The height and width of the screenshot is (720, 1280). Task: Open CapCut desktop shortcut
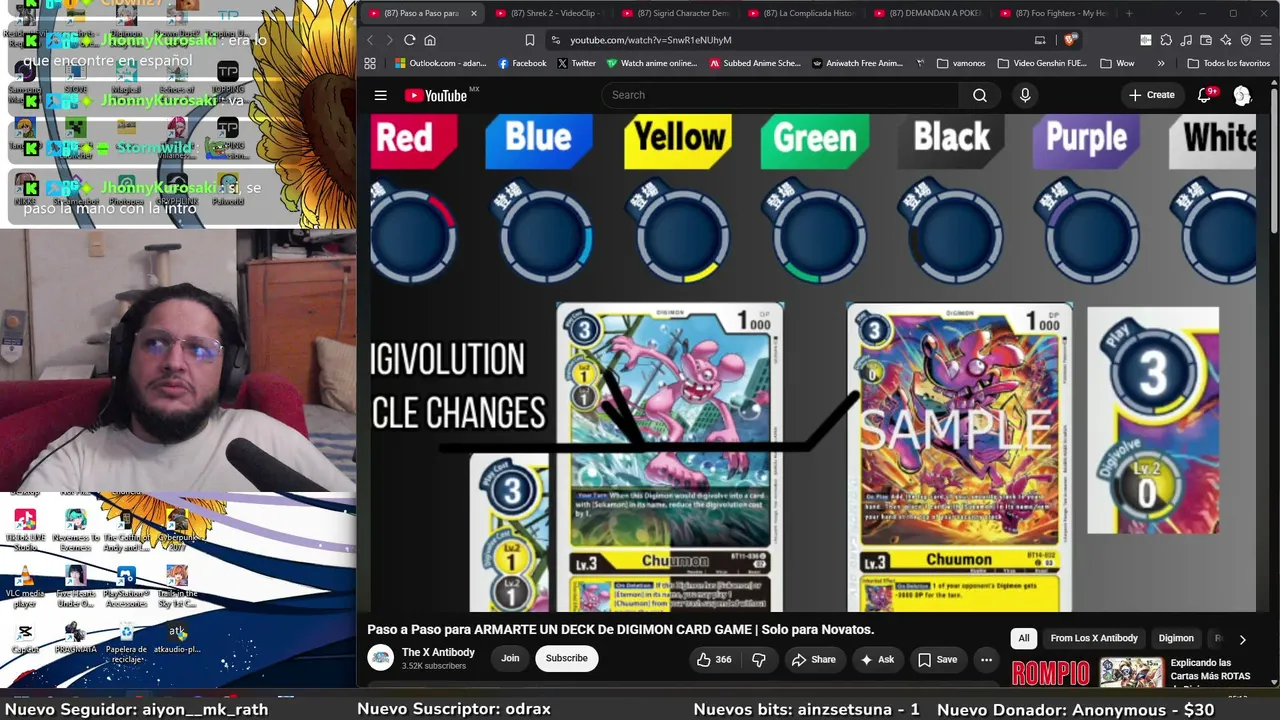tap(25, 638)
